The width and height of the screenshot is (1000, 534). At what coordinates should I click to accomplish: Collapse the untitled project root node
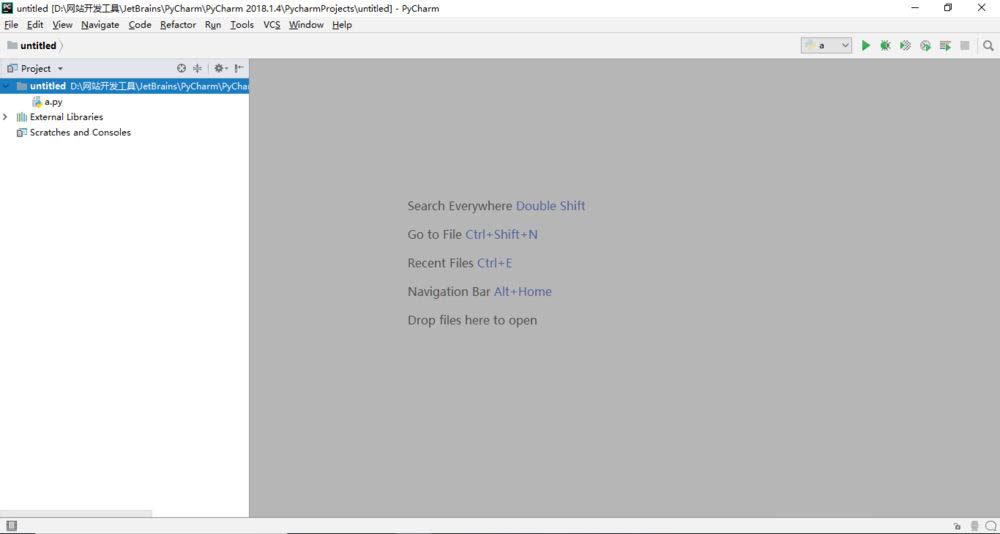[x=6, y=85]
